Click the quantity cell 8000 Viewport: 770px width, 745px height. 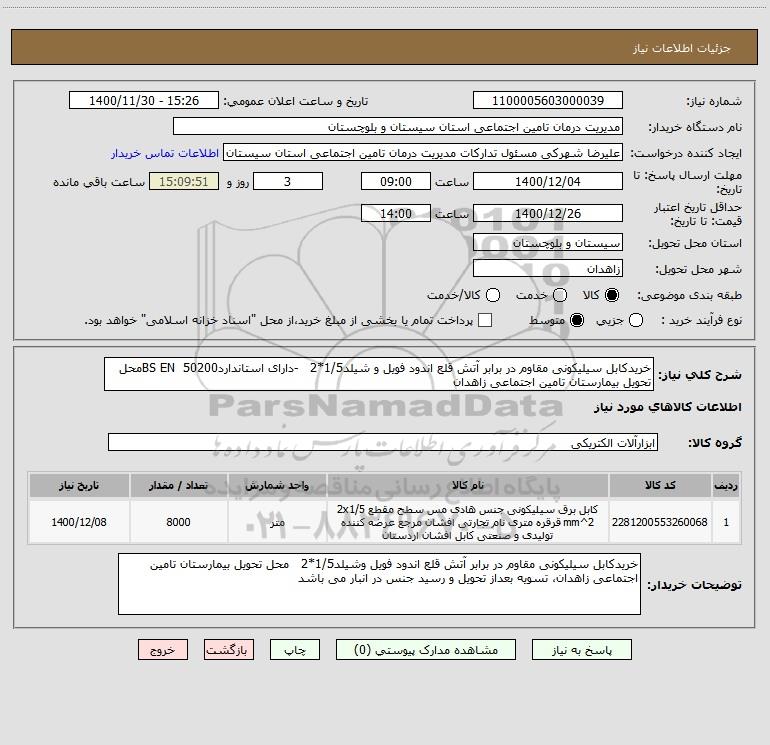pos(178,522)
